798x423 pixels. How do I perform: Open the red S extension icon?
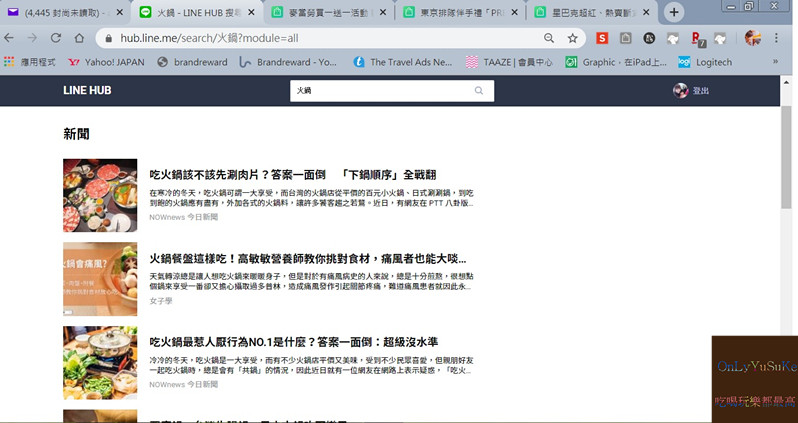pyautogui.click(x=602, y=38)
